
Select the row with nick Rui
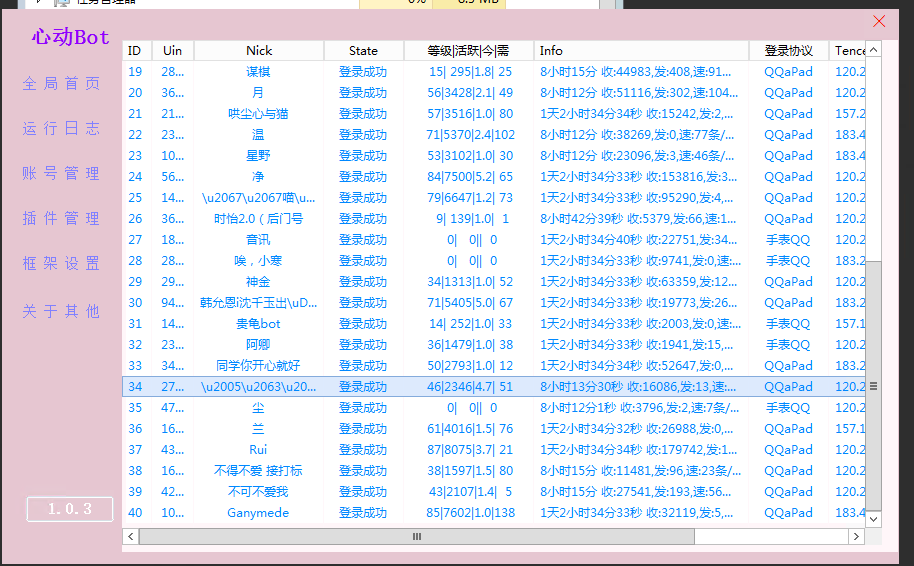pyautogui.click(x=258, y=450)
